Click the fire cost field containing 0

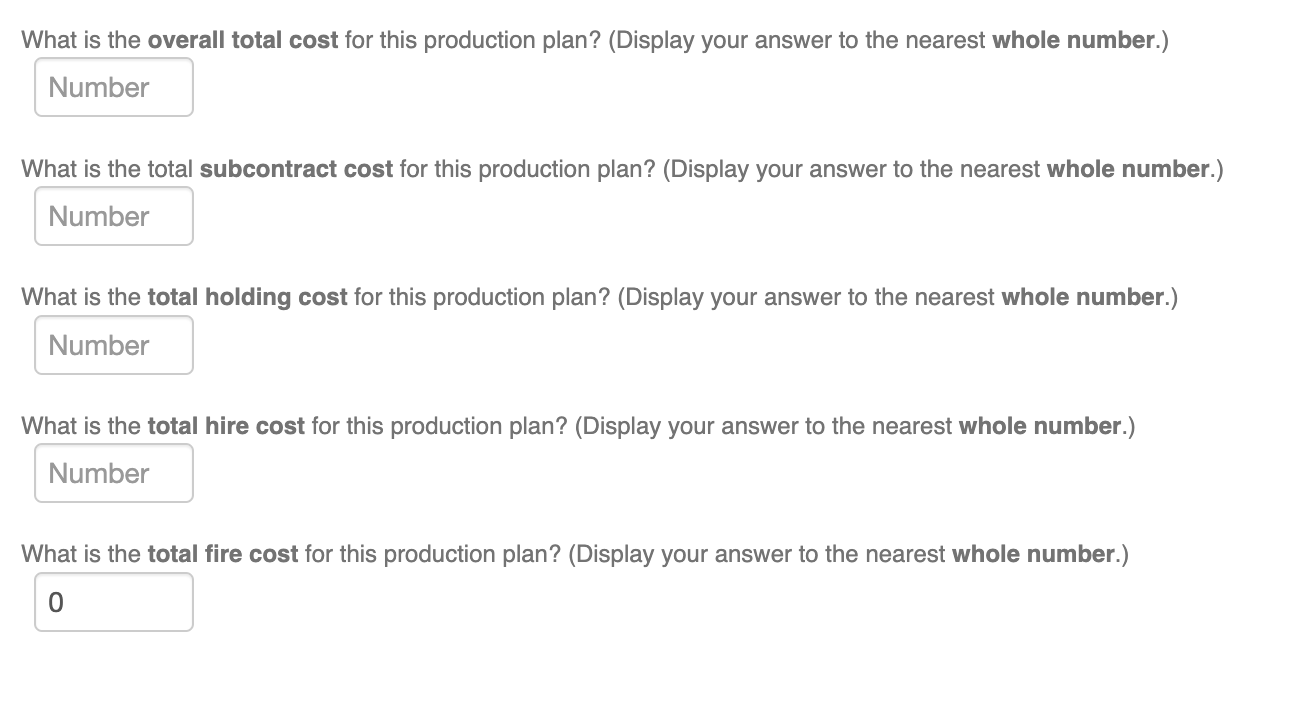(x=113, y=601)
